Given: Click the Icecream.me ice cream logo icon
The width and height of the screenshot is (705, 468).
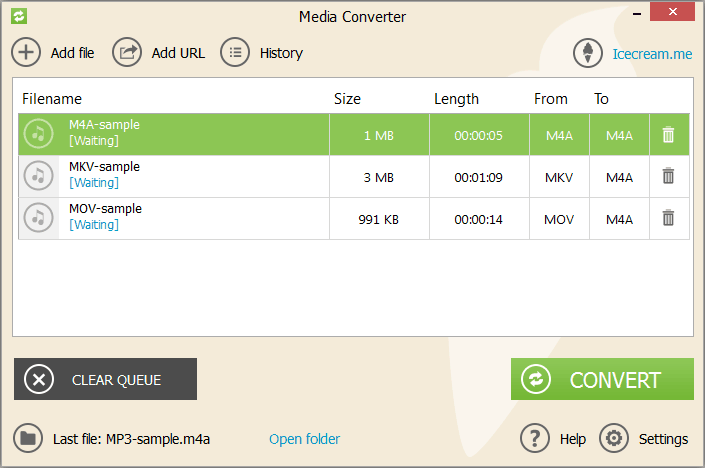Looking at the screenshot, I should 588,53.
